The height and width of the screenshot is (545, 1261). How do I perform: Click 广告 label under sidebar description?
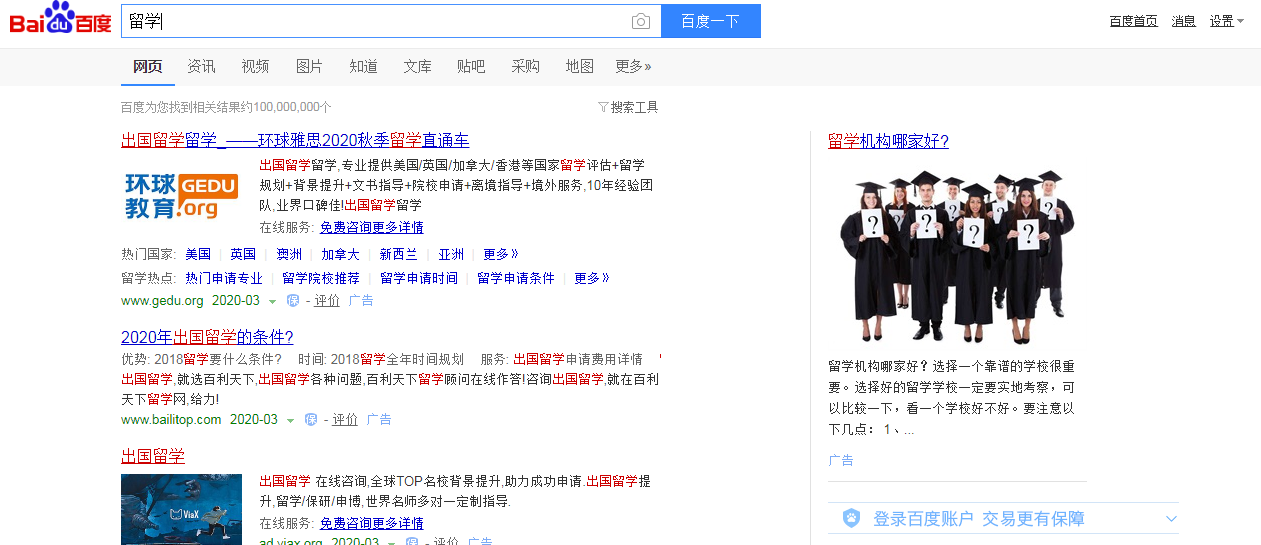(841, 460)
